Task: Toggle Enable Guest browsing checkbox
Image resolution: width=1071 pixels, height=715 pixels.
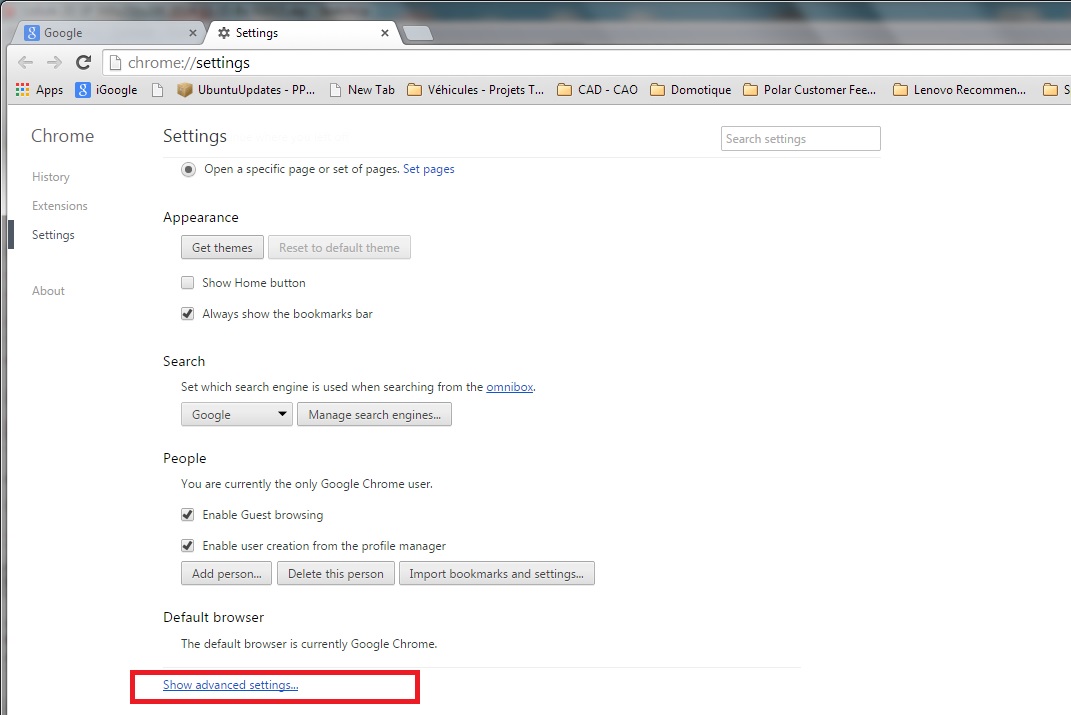Action: click(x=188, y=515)
